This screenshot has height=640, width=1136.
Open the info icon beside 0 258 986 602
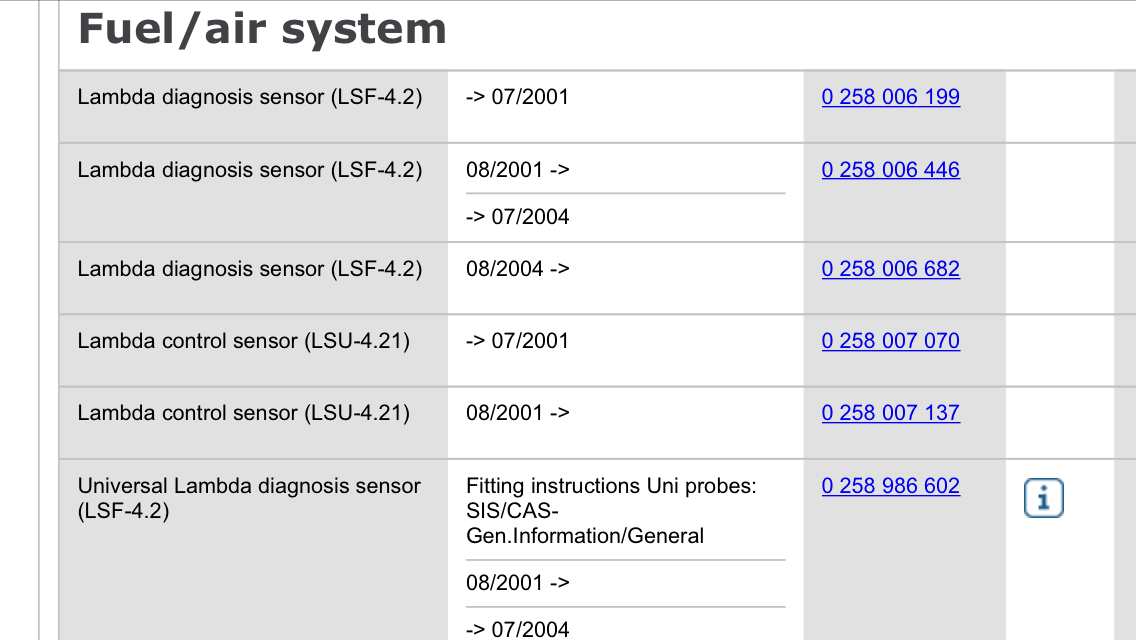tap(1043, 498)
